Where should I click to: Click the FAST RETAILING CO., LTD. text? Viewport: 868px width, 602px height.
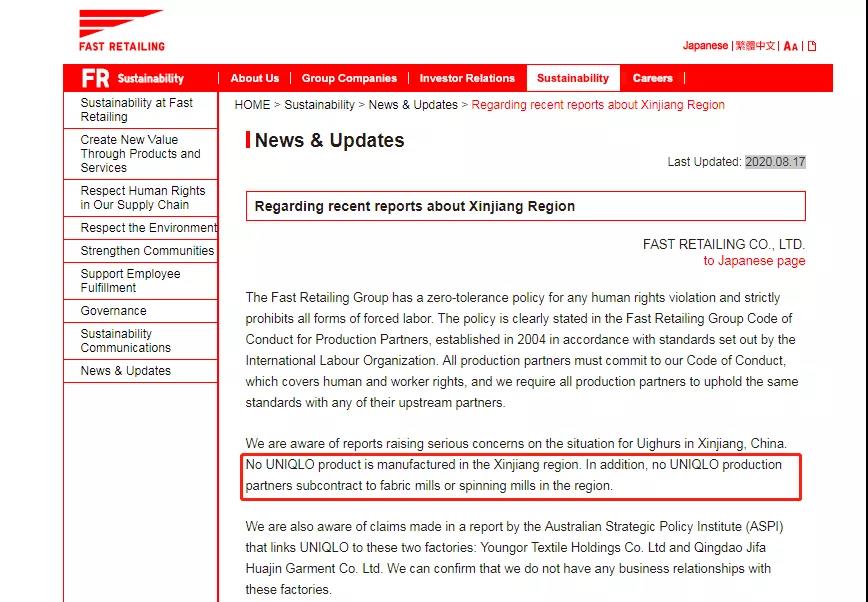724,244
